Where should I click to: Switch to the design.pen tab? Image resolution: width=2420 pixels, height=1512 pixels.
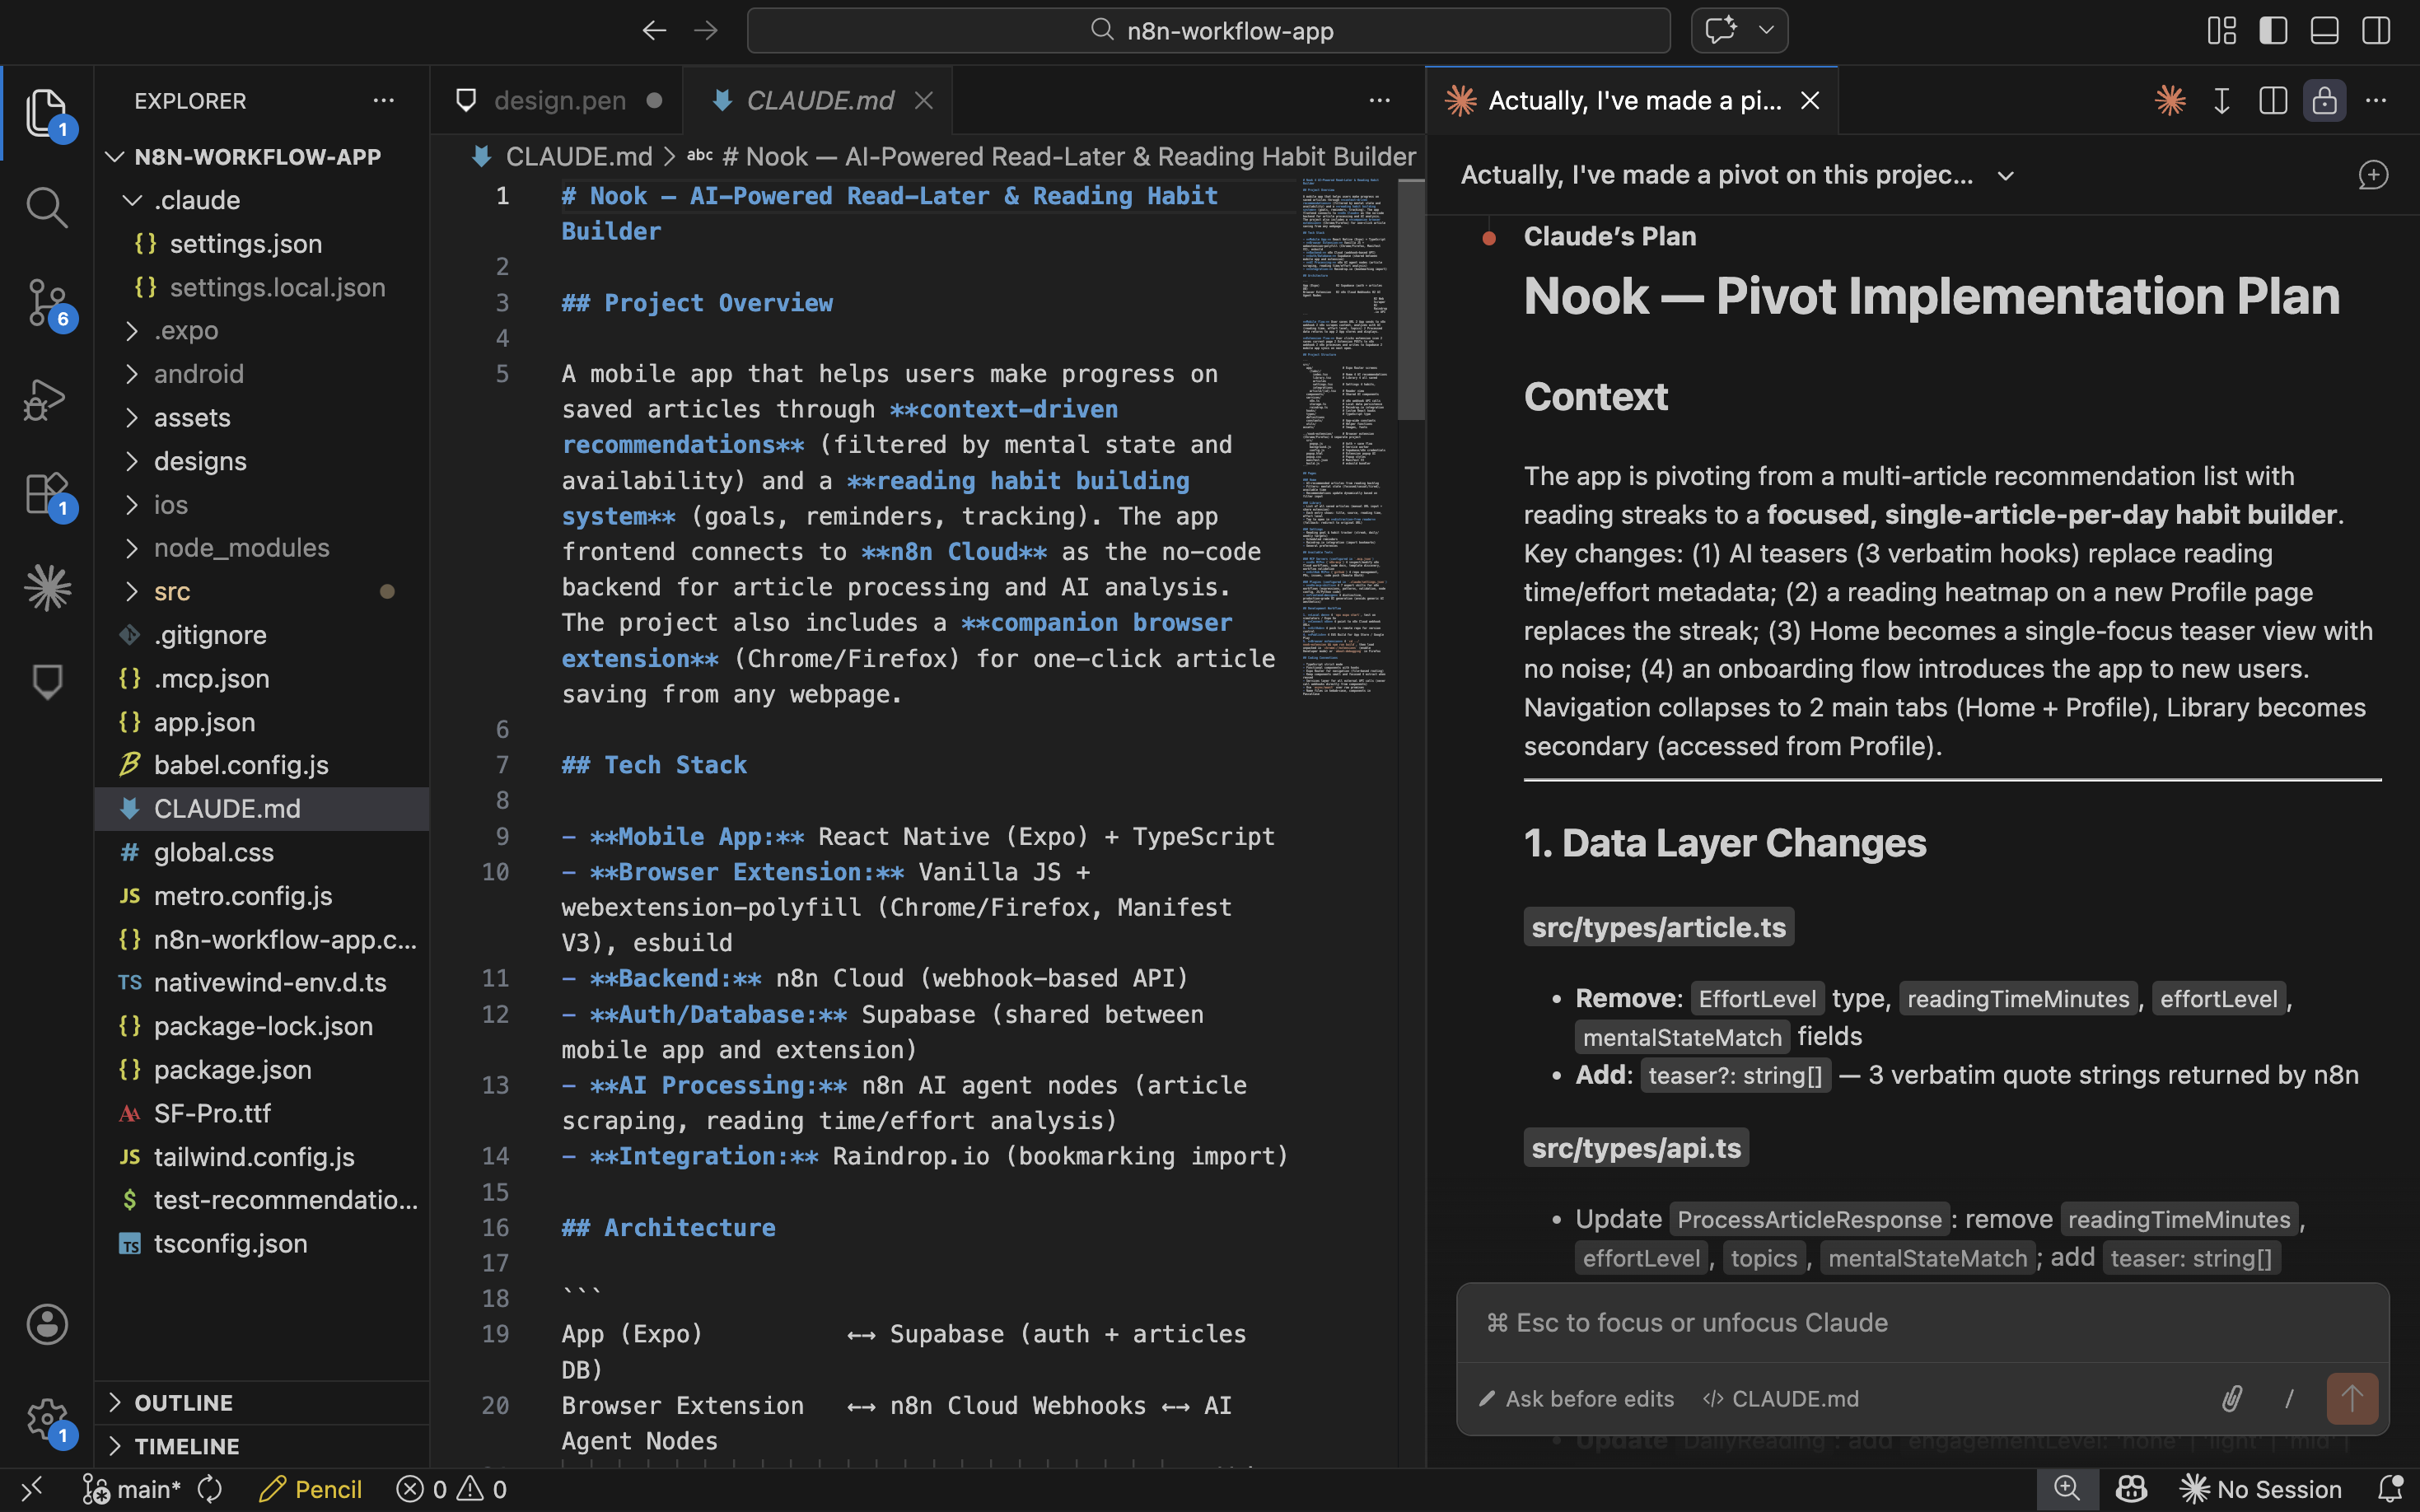coord(558,100)
